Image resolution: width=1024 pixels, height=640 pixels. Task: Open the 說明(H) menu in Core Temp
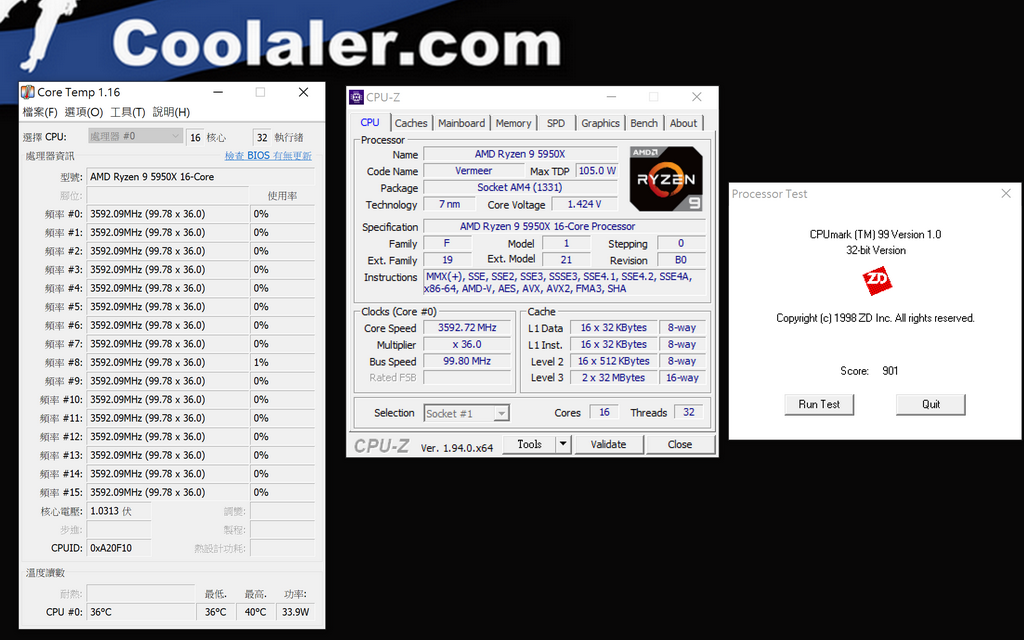point(171,112)
